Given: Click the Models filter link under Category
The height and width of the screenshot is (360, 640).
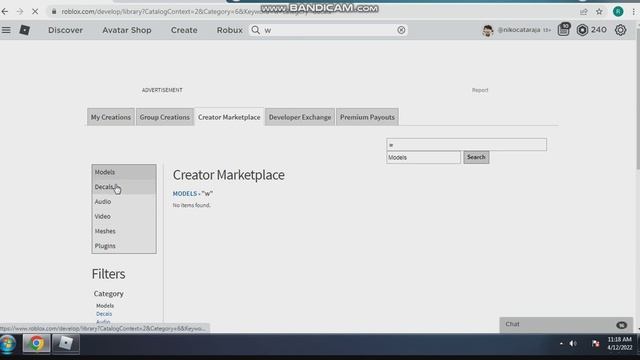Looking at the screenshot, I should (x=105, y=306).
